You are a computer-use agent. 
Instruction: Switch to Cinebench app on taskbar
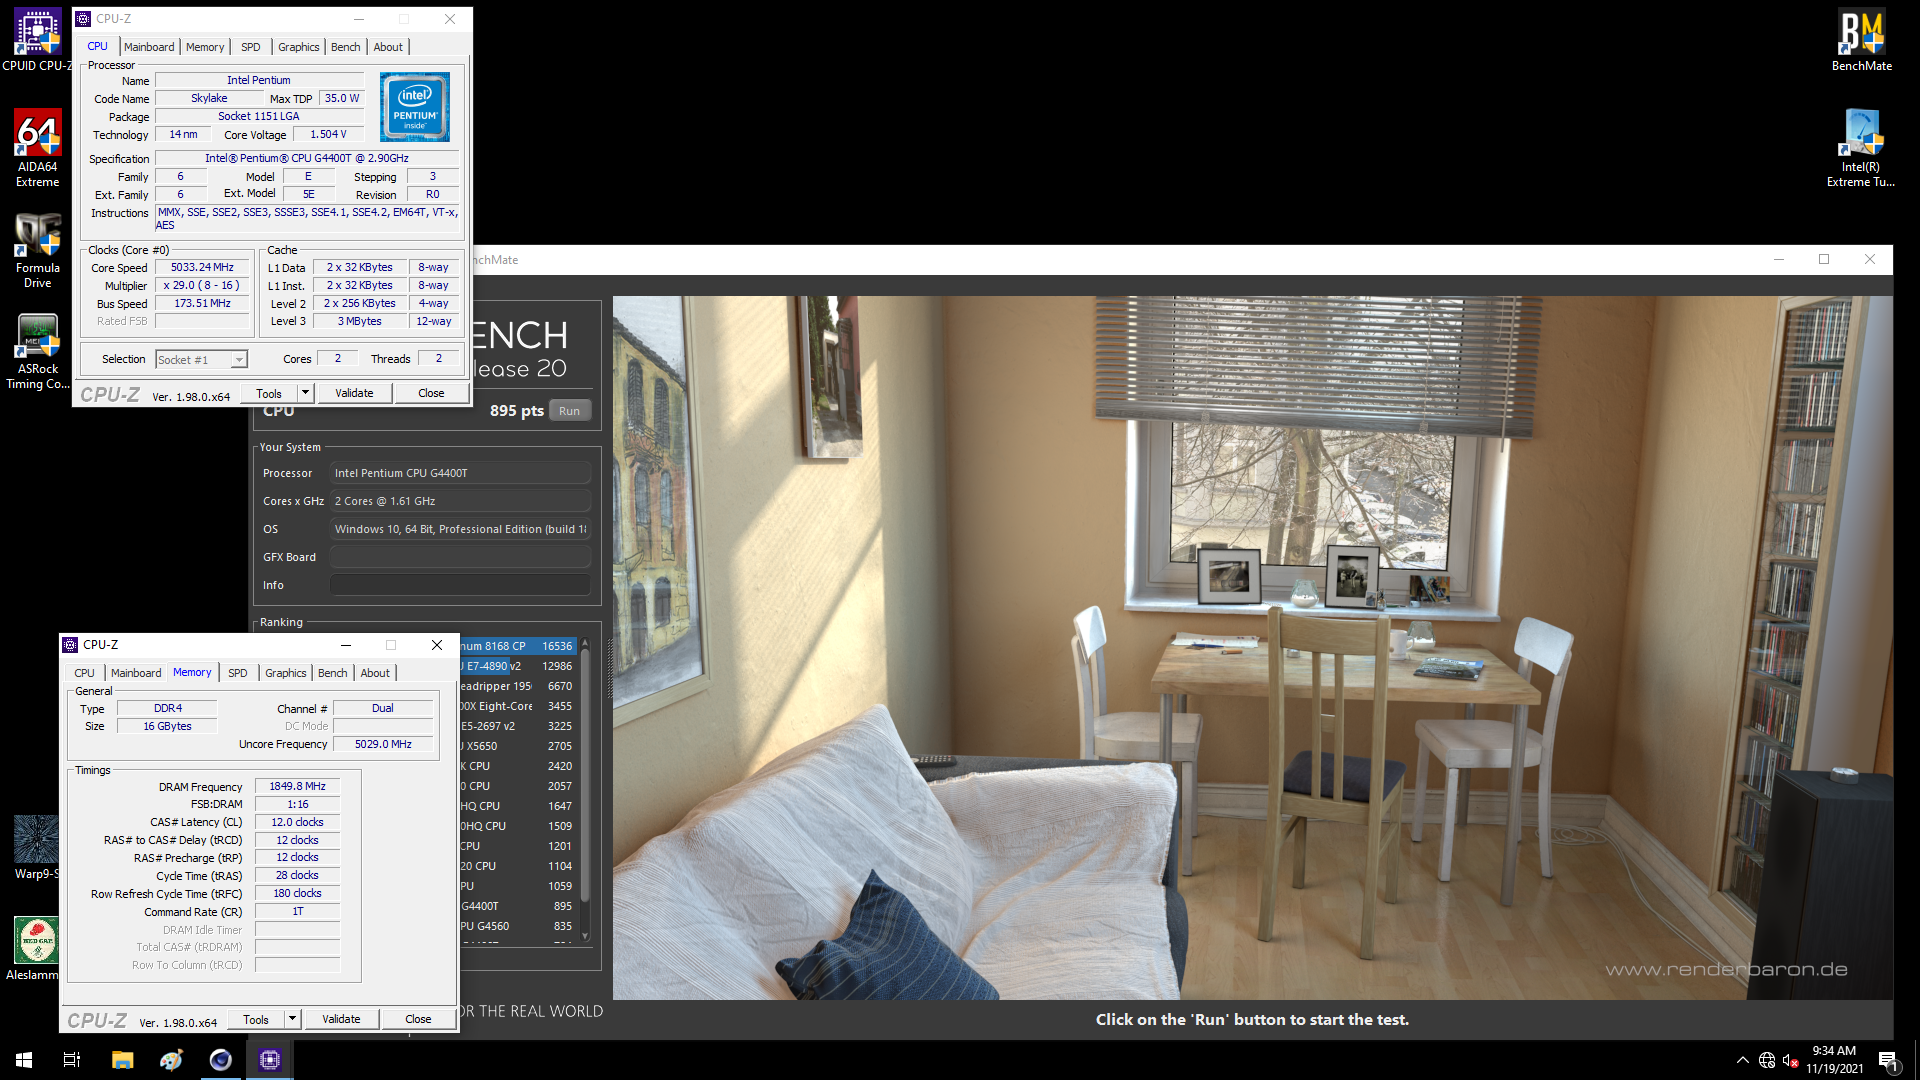point(220,1060)
